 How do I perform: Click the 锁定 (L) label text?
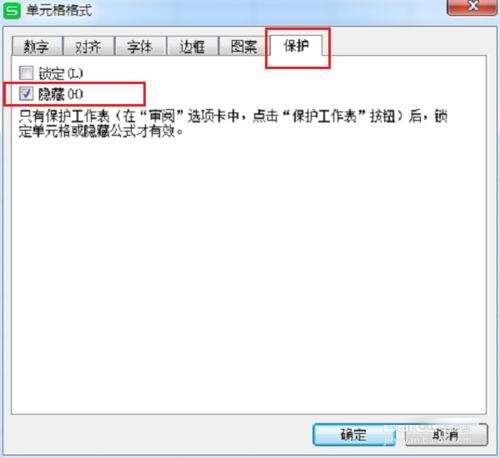[61, 73]
